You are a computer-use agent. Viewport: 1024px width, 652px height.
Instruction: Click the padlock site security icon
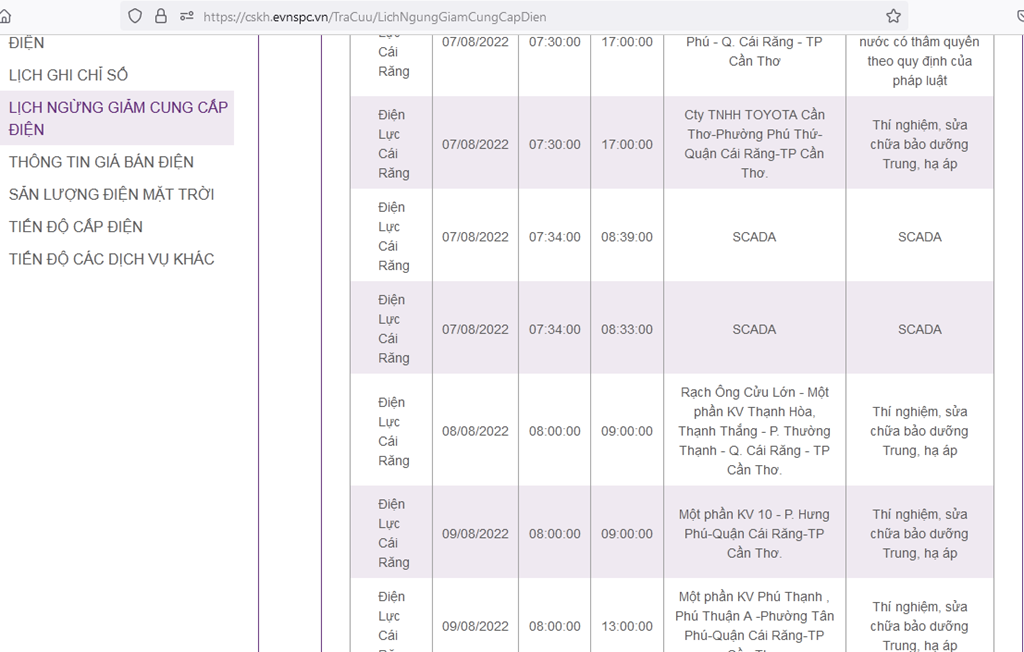161,16
